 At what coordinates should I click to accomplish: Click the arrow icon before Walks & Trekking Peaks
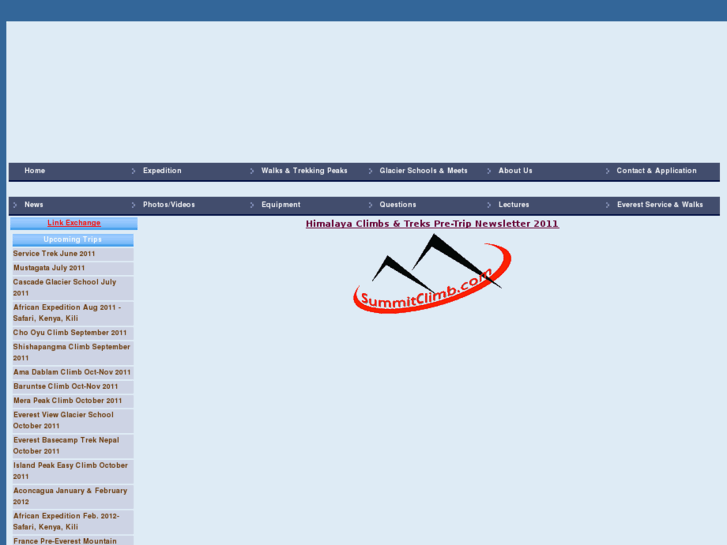252,171
